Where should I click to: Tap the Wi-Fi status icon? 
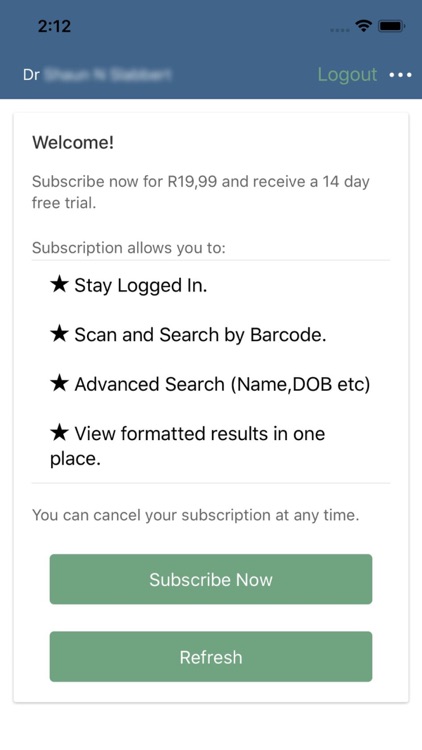coord(364,27)
